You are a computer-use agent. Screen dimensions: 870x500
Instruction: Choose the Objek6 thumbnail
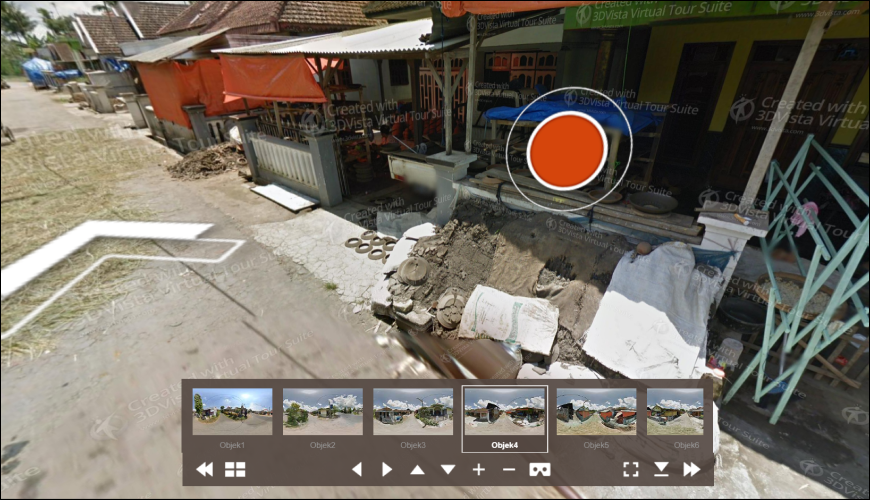click(x=675, y=411)
